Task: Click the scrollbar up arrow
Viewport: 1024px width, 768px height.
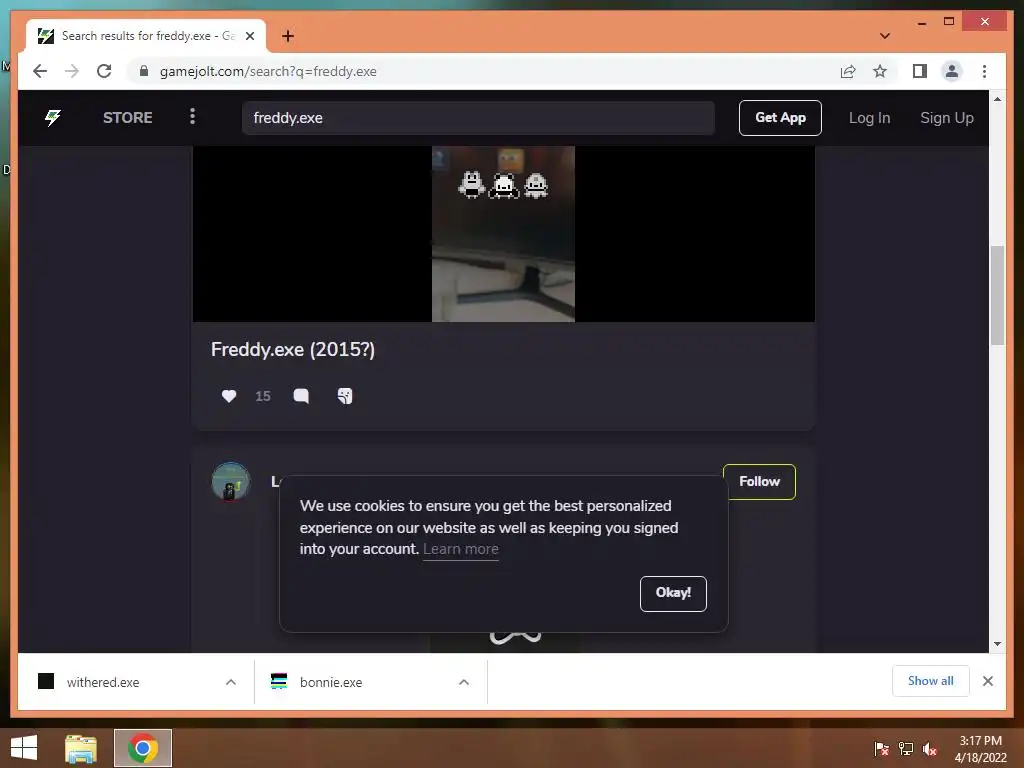Action: (x=997, y=99)
